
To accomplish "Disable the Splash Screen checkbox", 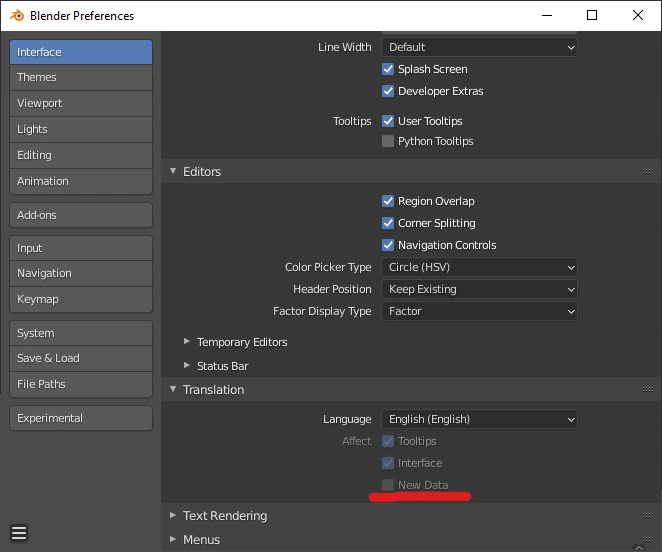I will click(388, 69).
